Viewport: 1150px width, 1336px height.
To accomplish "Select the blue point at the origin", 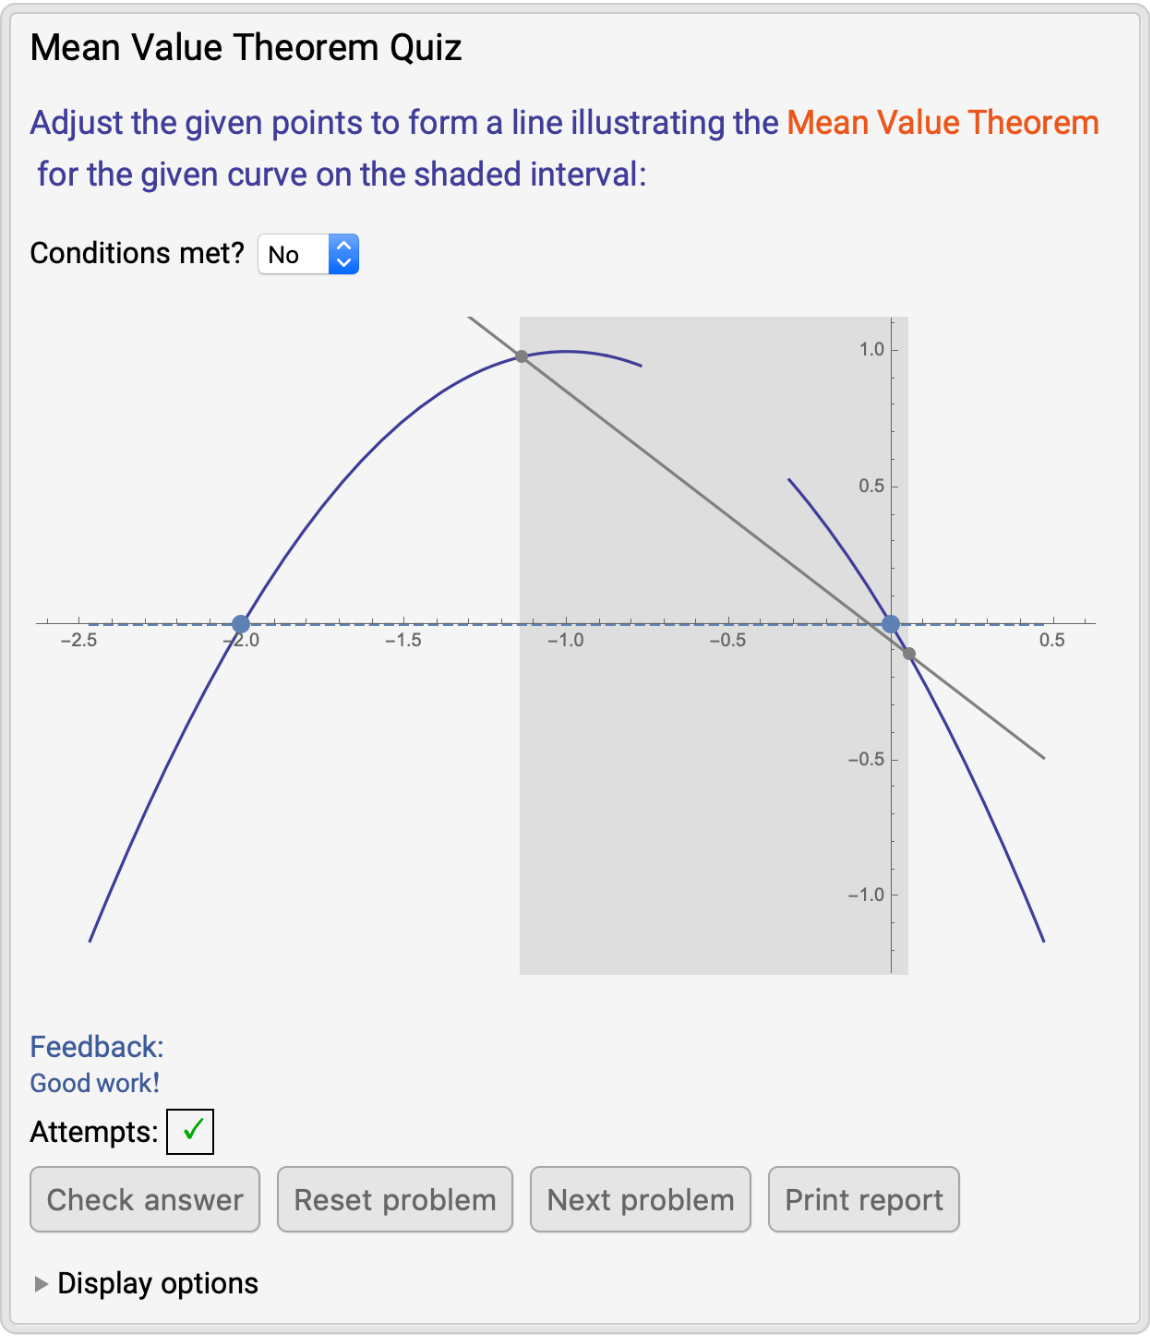I will pyautogui.click(x=890, y=624).
